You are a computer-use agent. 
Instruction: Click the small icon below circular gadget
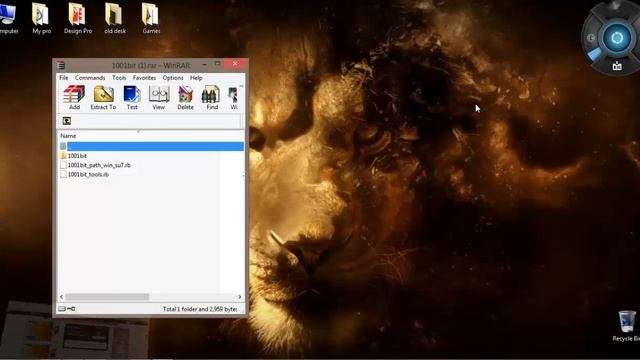click(x=617, y=66)
